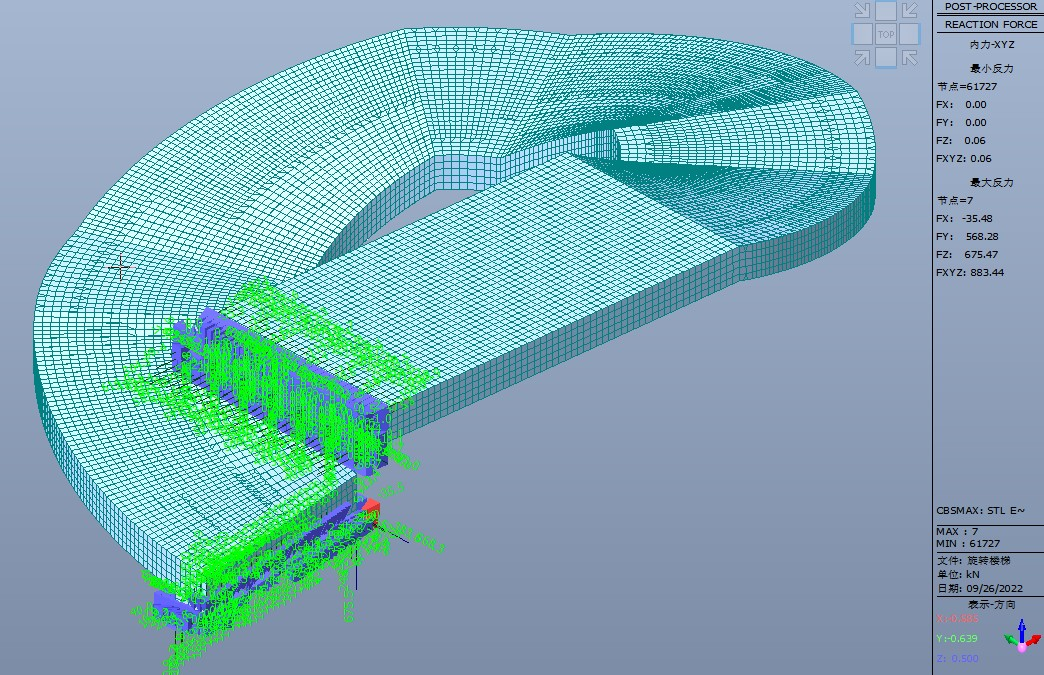Click the FXYZ: 0.06 value

963,158
